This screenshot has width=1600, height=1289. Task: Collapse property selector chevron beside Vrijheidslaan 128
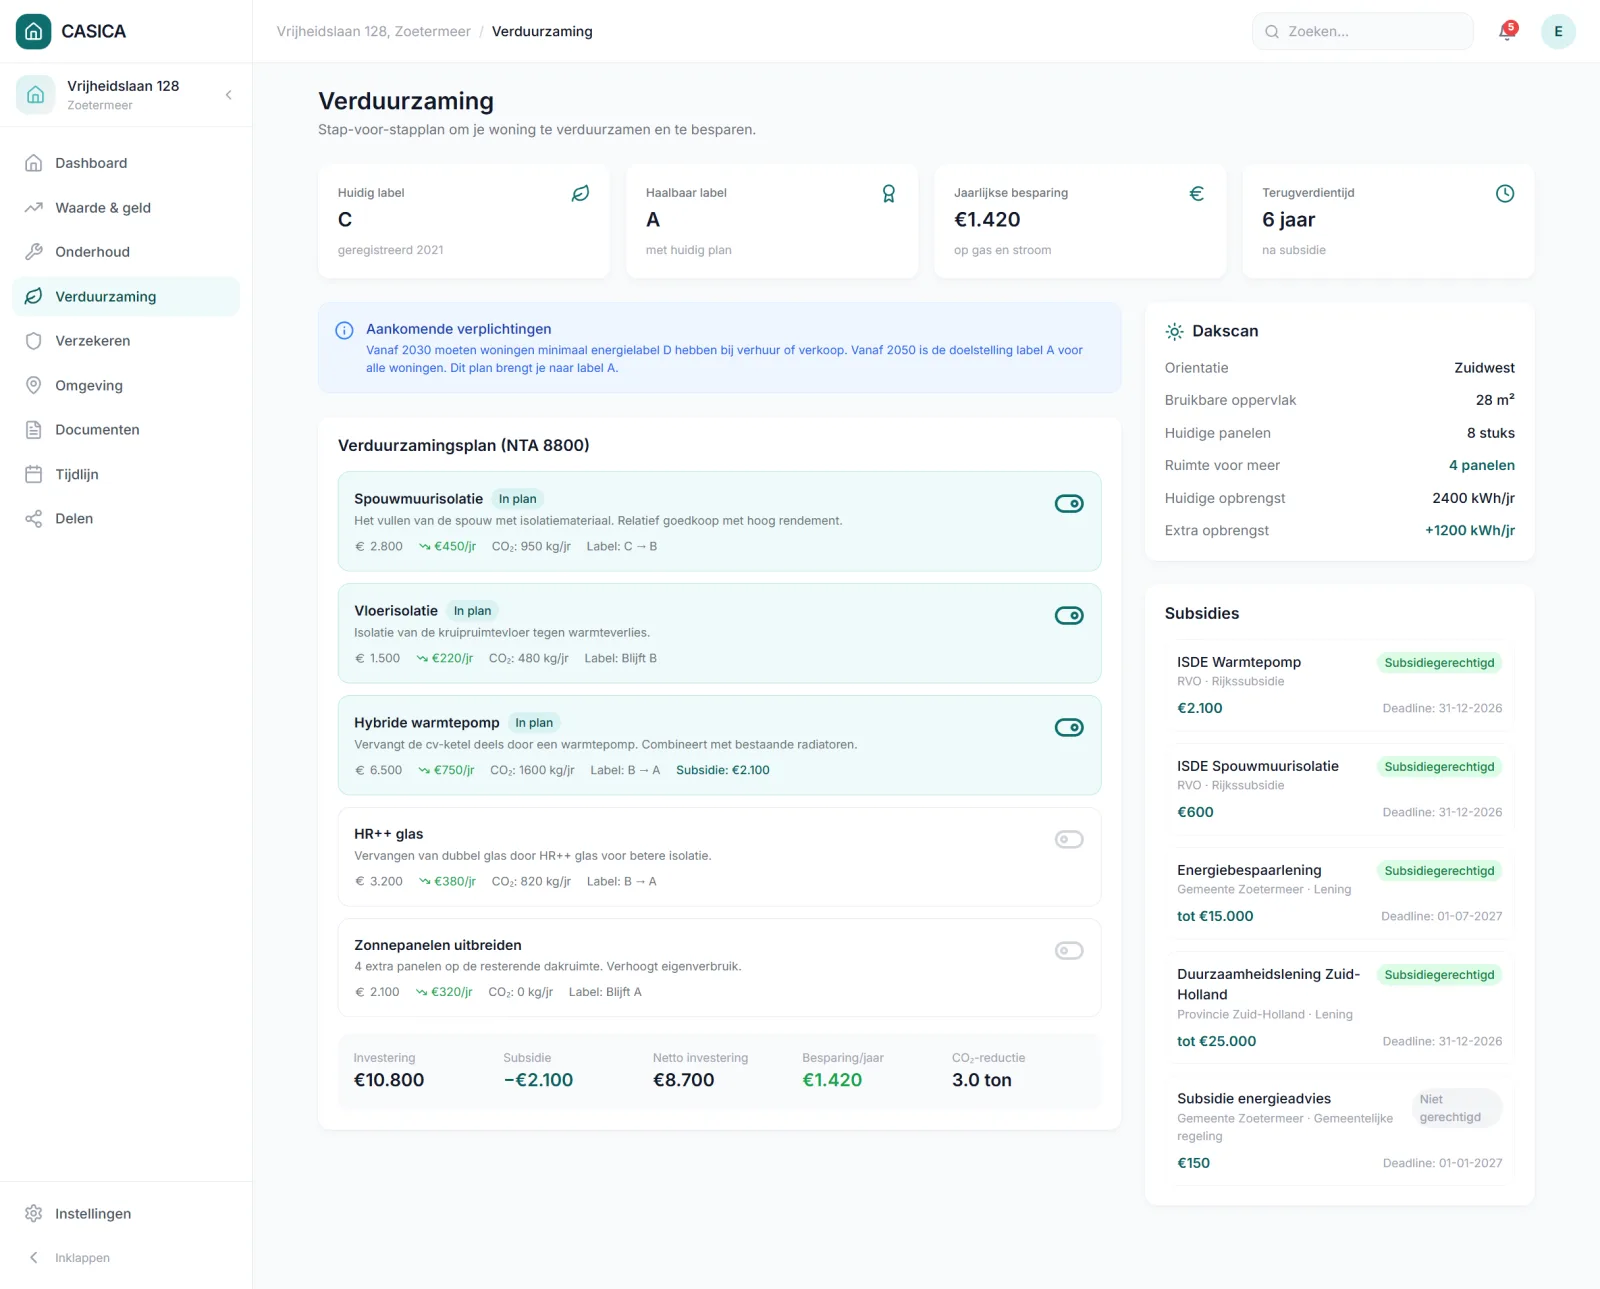[x=229, y=95]
